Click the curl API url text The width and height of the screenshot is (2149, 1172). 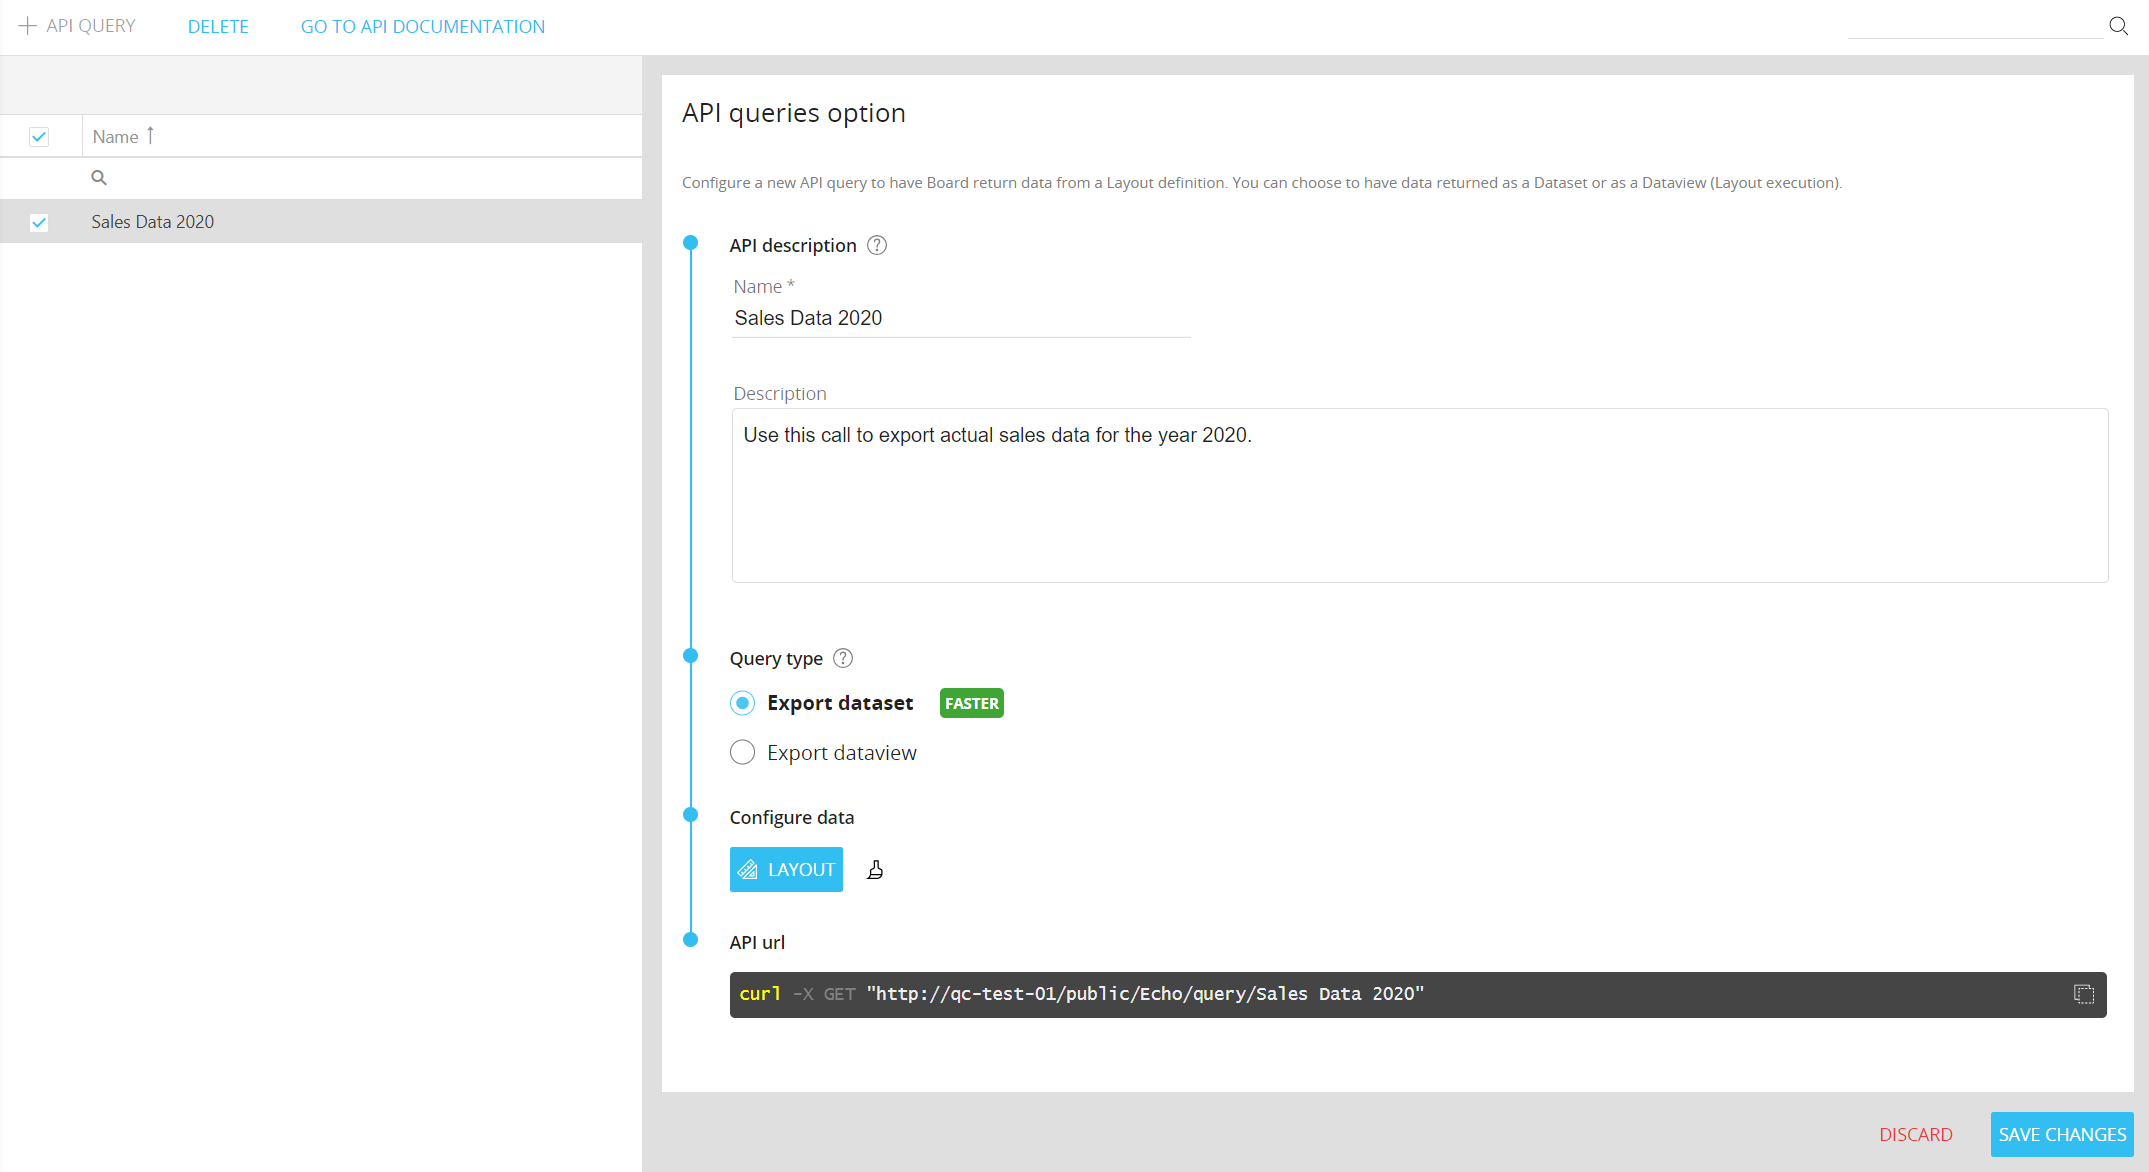1081,994
